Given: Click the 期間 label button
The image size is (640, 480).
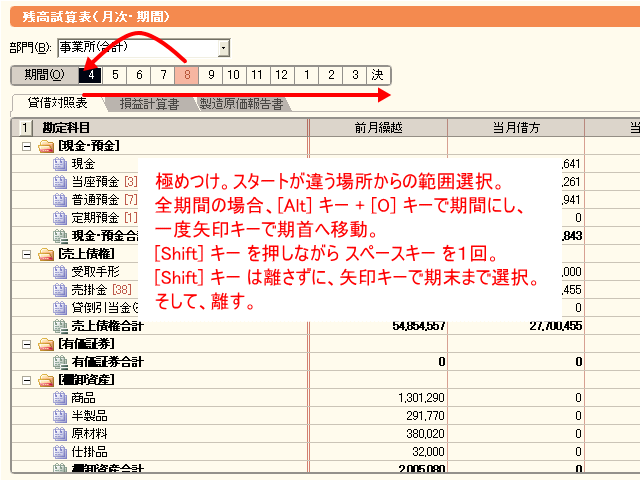Looking at the screenshot, I should click(43, 74).
